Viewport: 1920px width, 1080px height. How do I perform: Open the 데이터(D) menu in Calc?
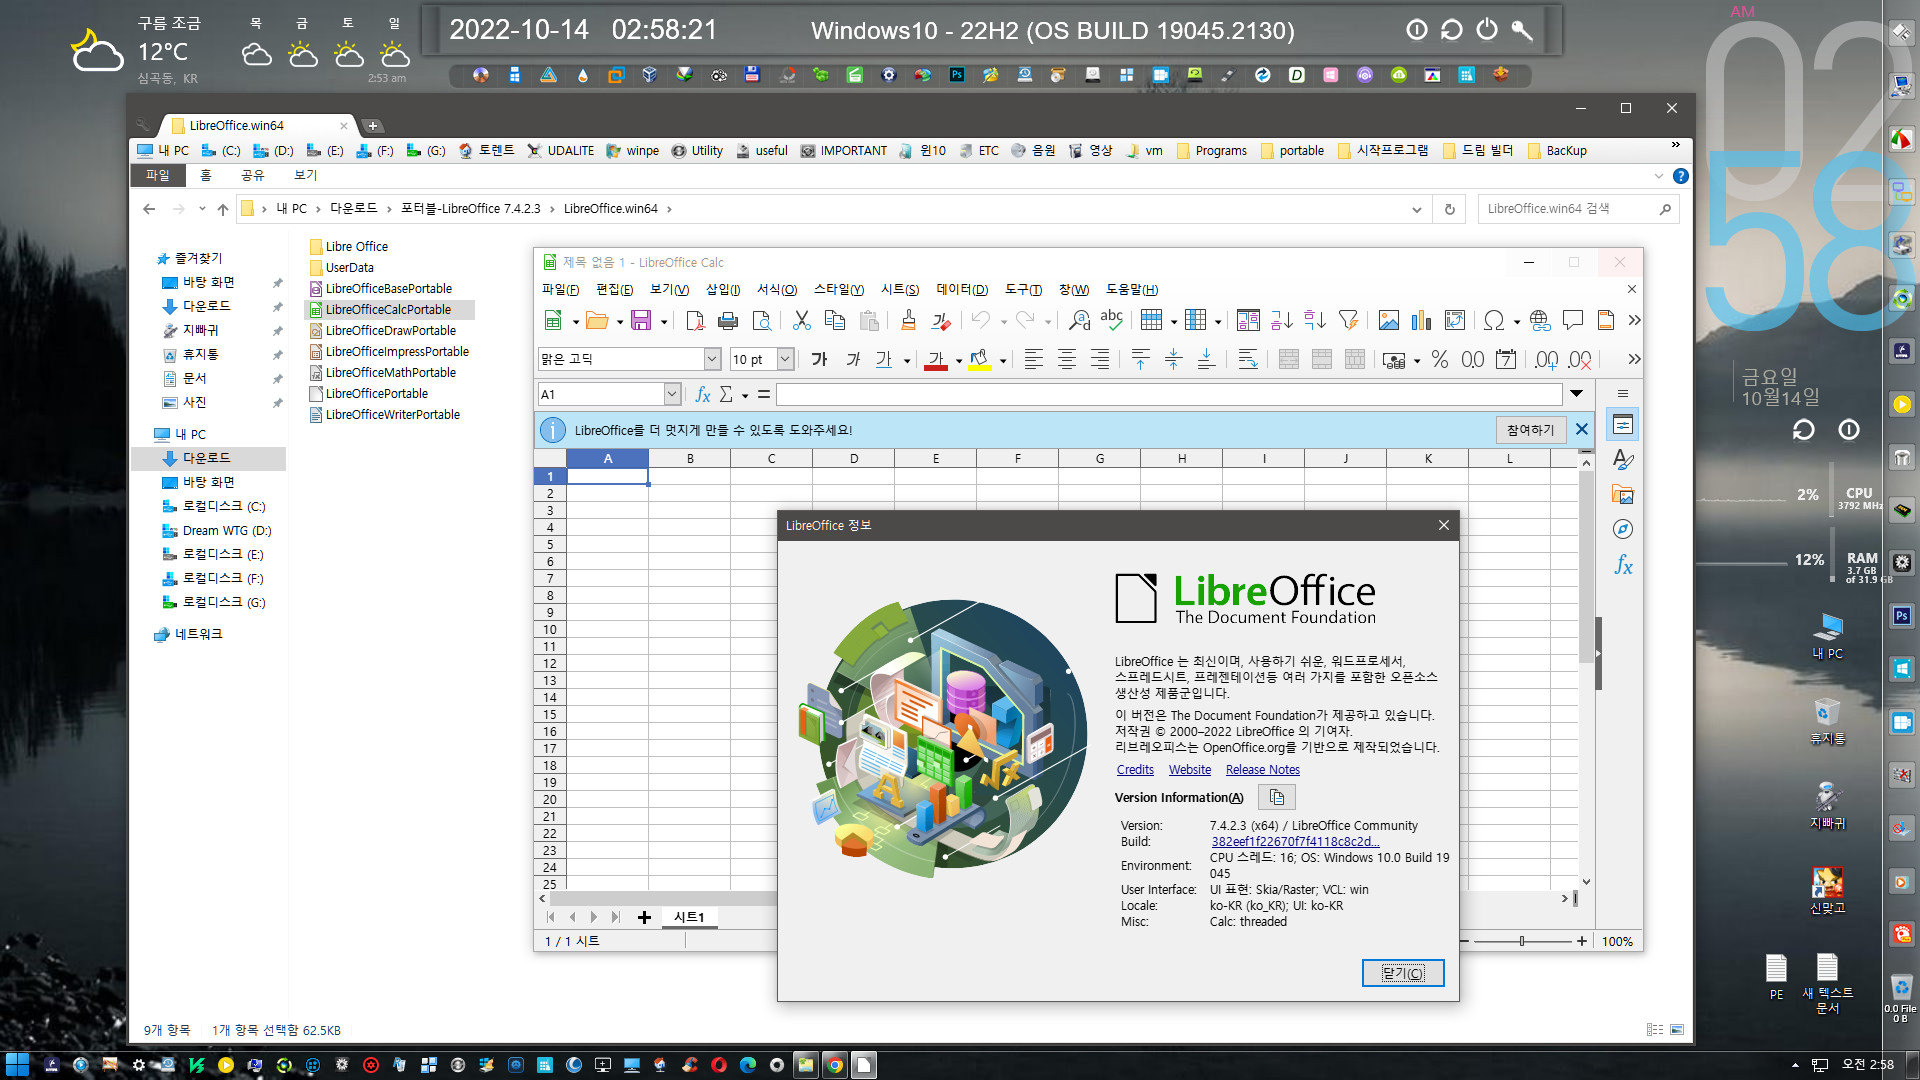(962, 290)
